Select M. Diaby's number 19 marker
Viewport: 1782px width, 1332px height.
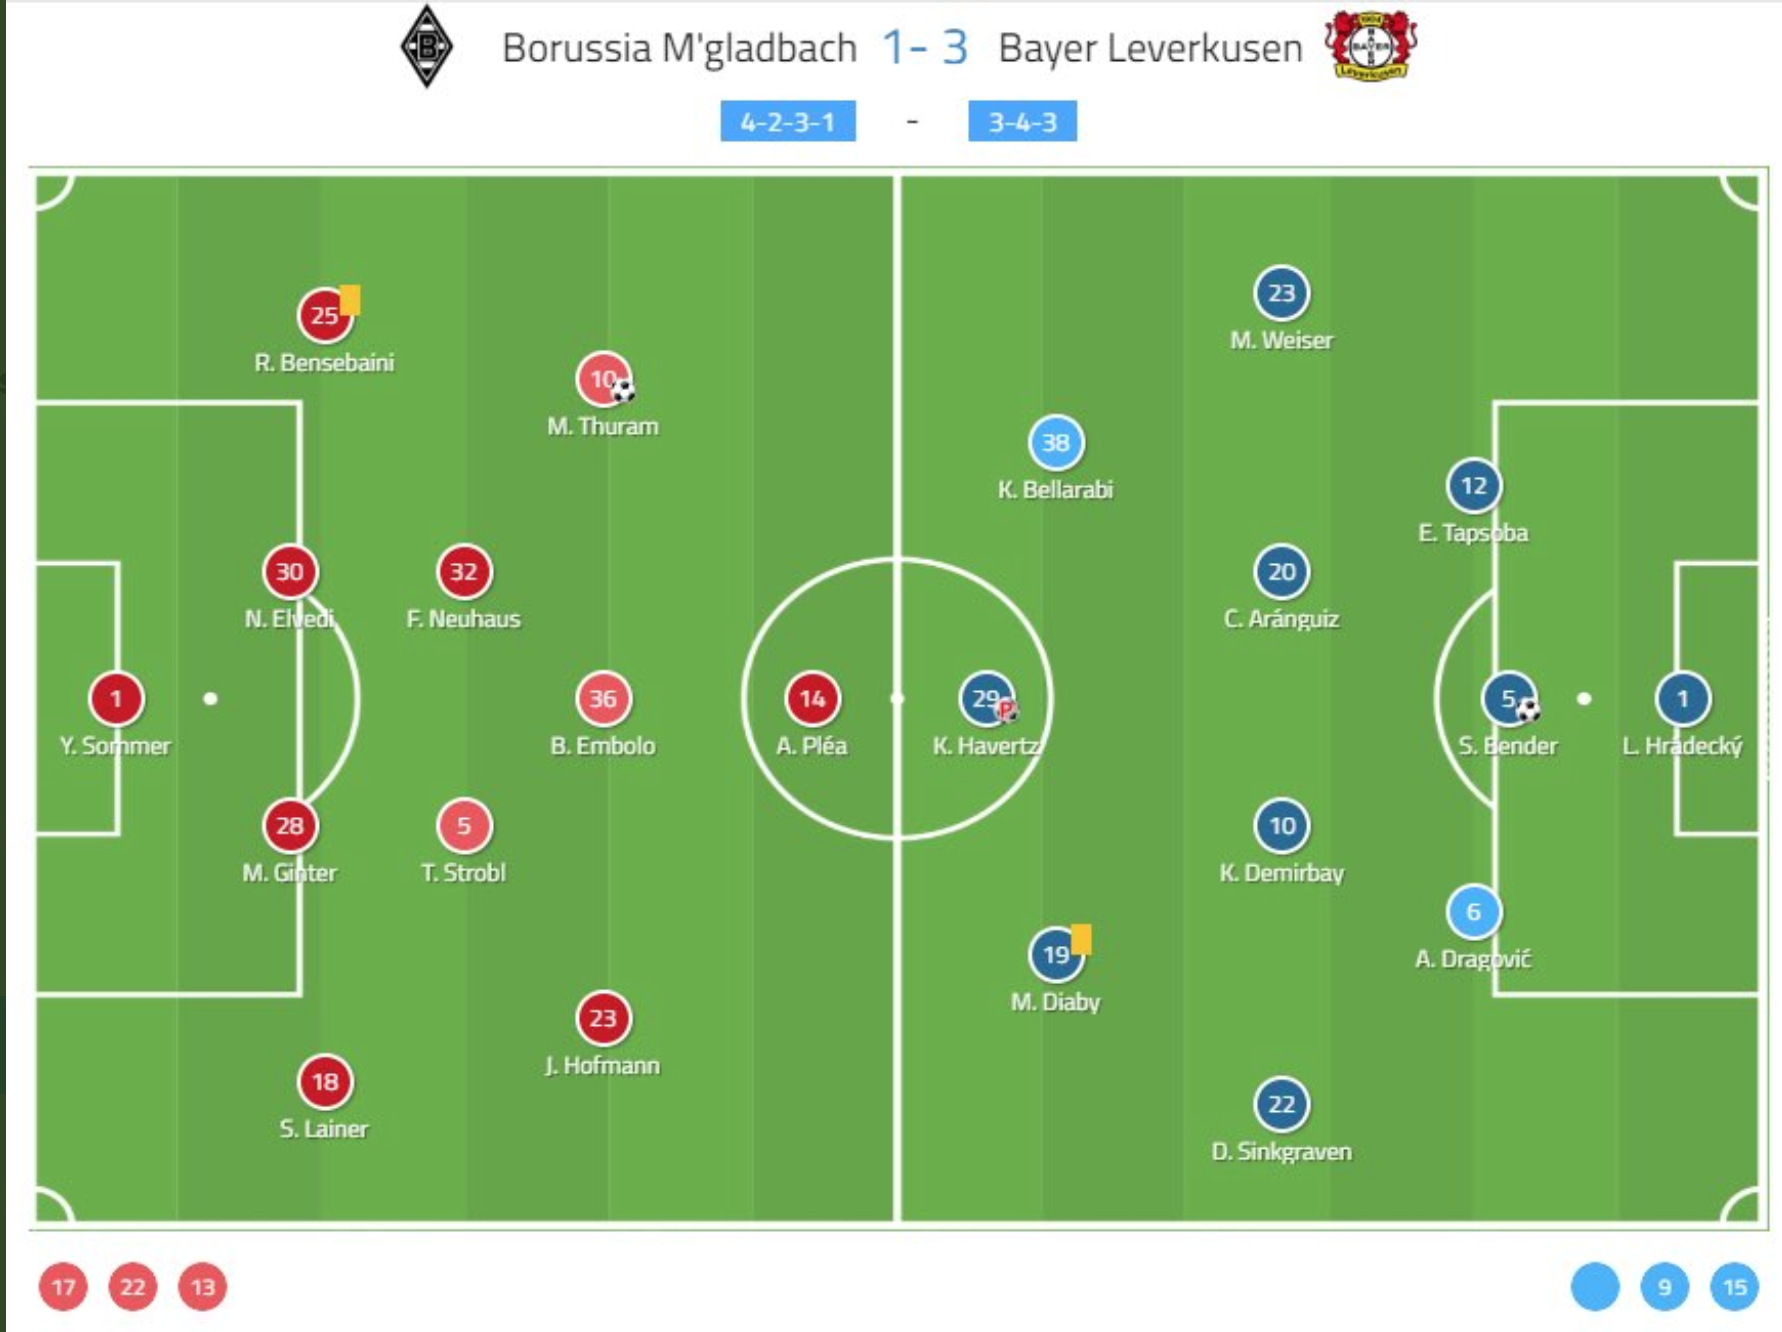(x=1056, y=954)
